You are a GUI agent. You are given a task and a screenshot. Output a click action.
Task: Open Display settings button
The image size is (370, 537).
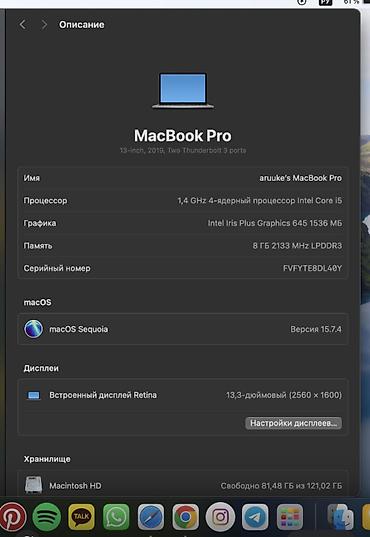coord(293,423)
